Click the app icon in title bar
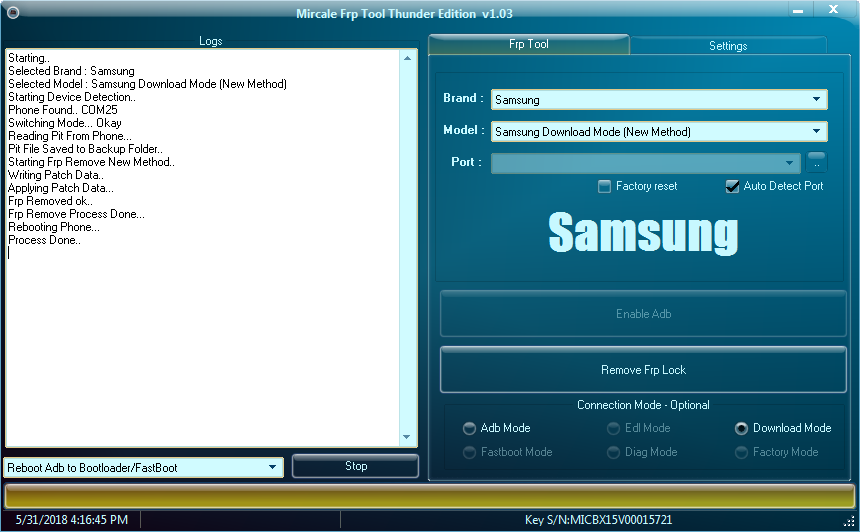 pos(13,12)
